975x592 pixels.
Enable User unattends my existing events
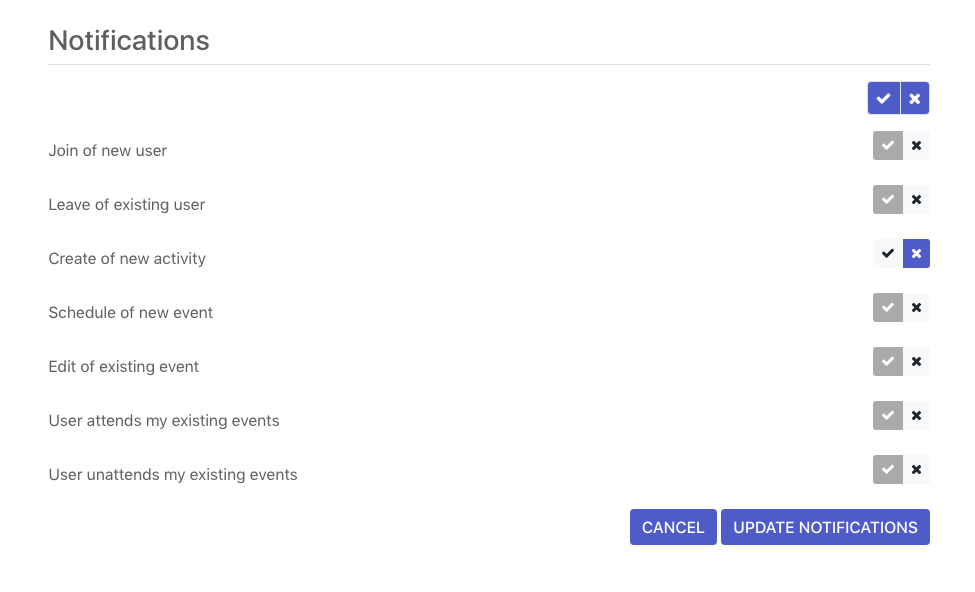point(888,470)
